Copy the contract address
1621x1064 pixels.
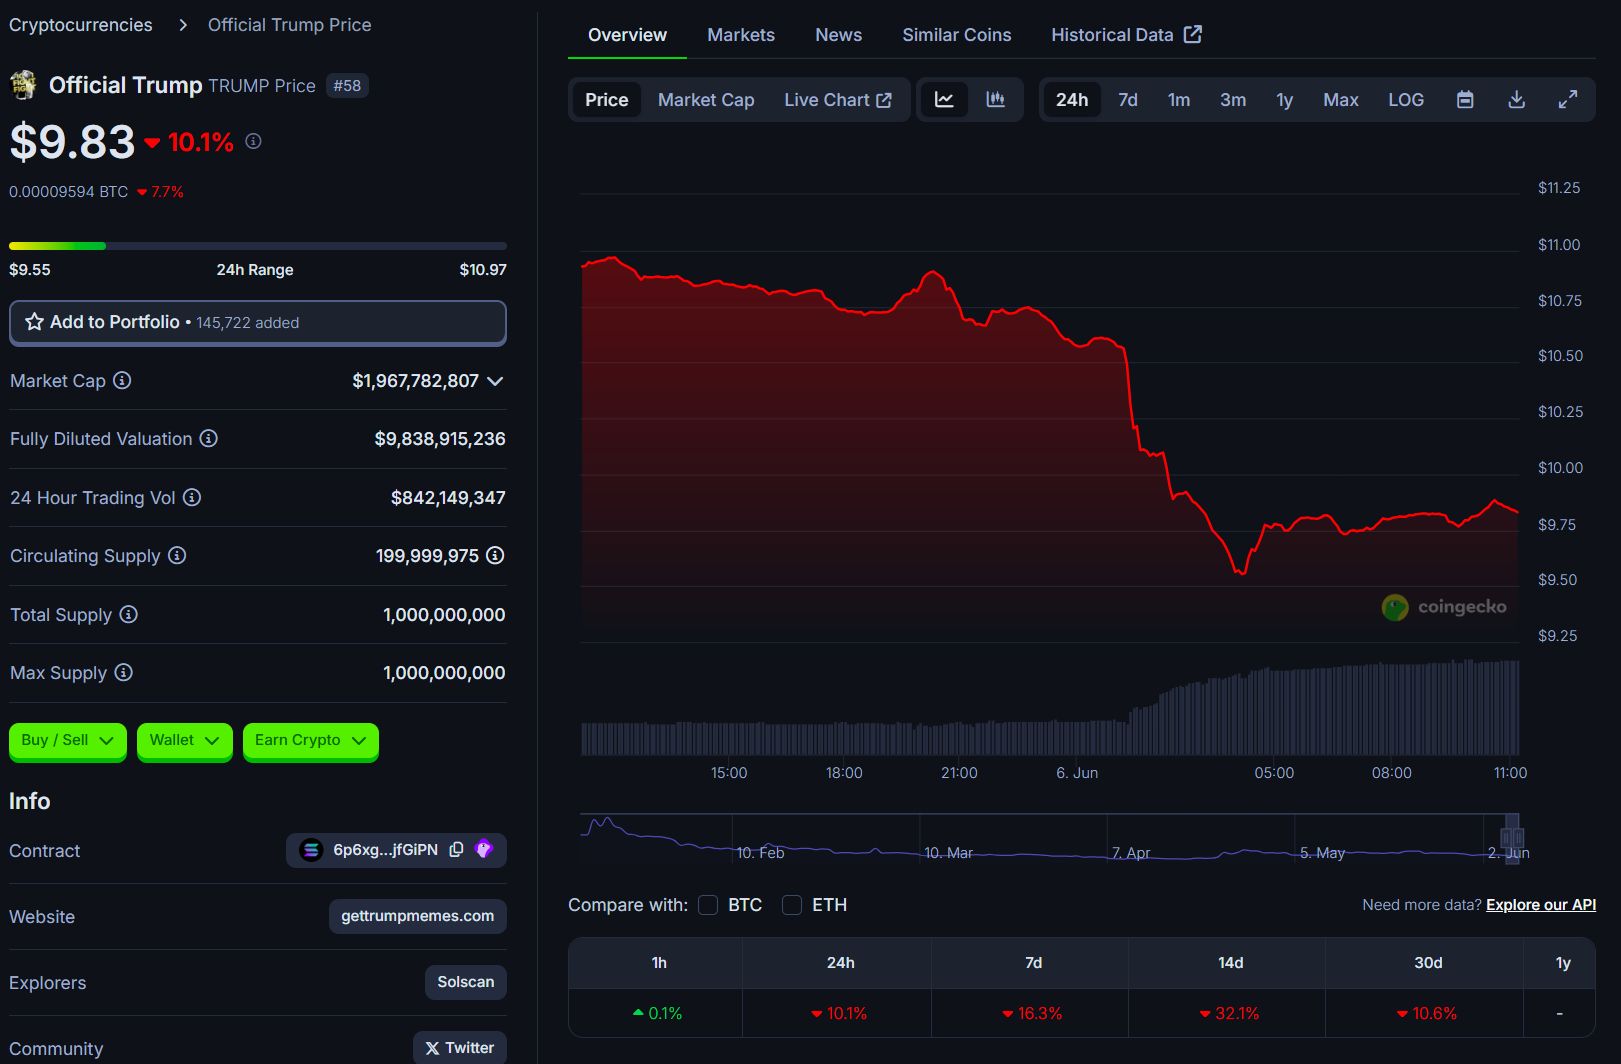(x=456, y=849)
